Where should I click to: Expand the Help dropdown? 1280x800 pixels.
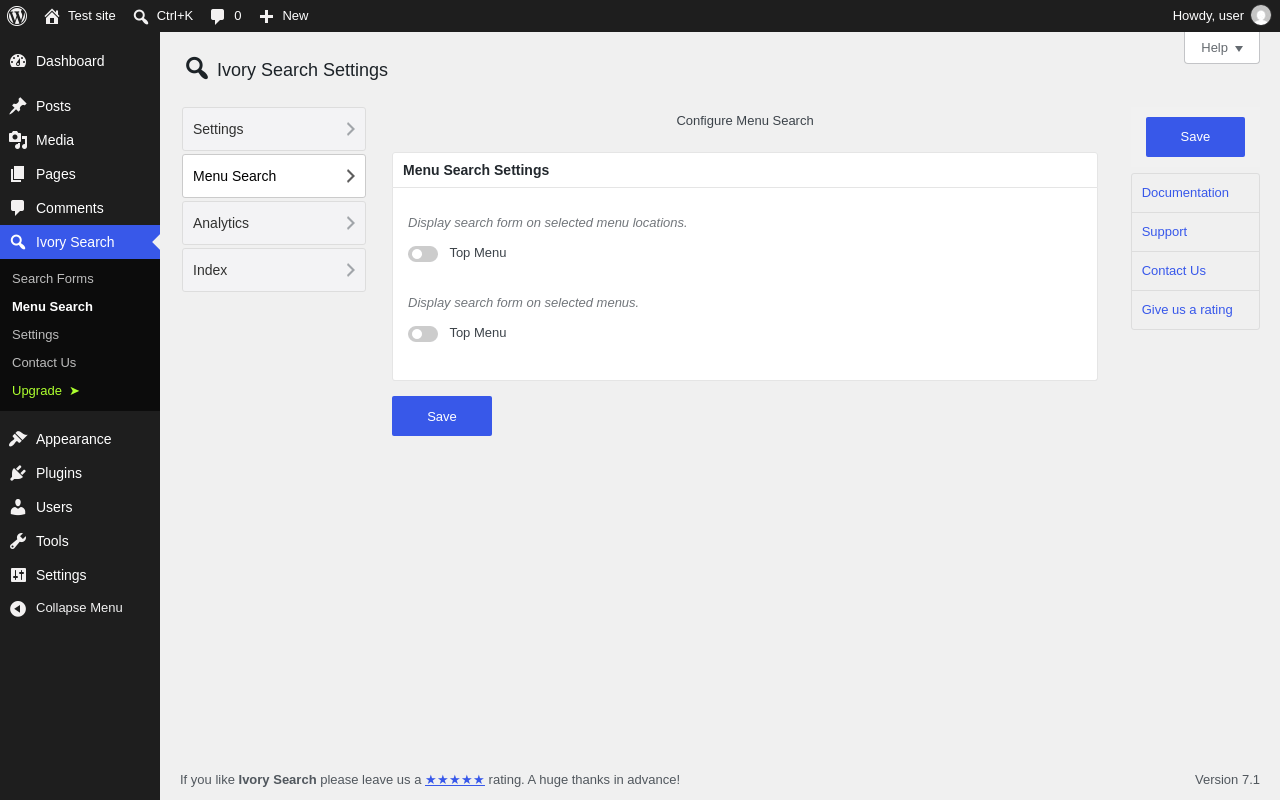[x=1222, y=48]
